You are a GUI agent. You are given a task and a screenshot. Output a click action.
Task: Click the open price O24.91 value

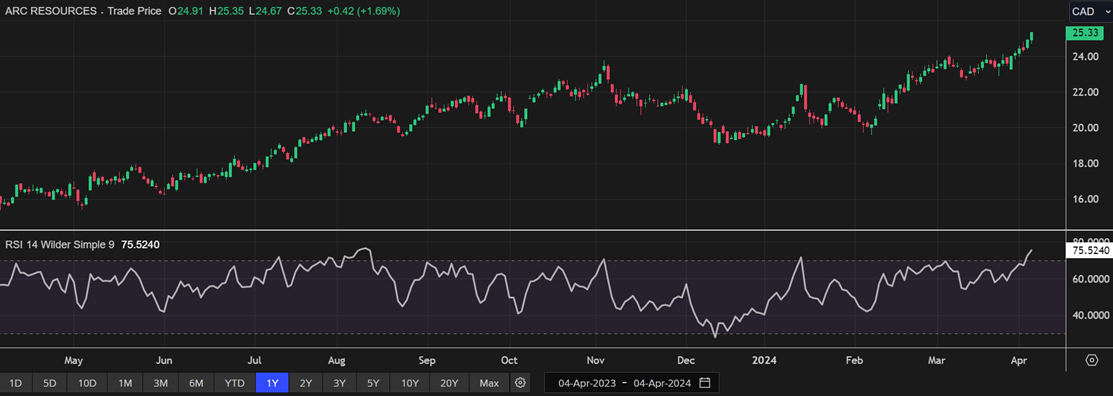(185, 11)
